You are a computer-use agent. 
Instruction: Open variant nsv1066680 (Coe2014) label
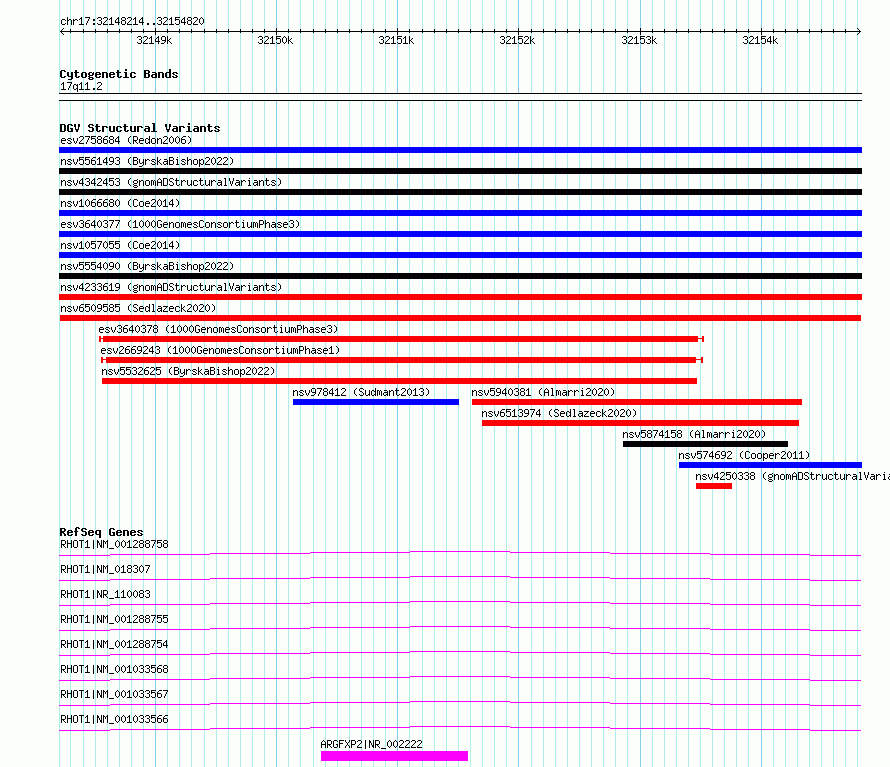pos(120,203)
